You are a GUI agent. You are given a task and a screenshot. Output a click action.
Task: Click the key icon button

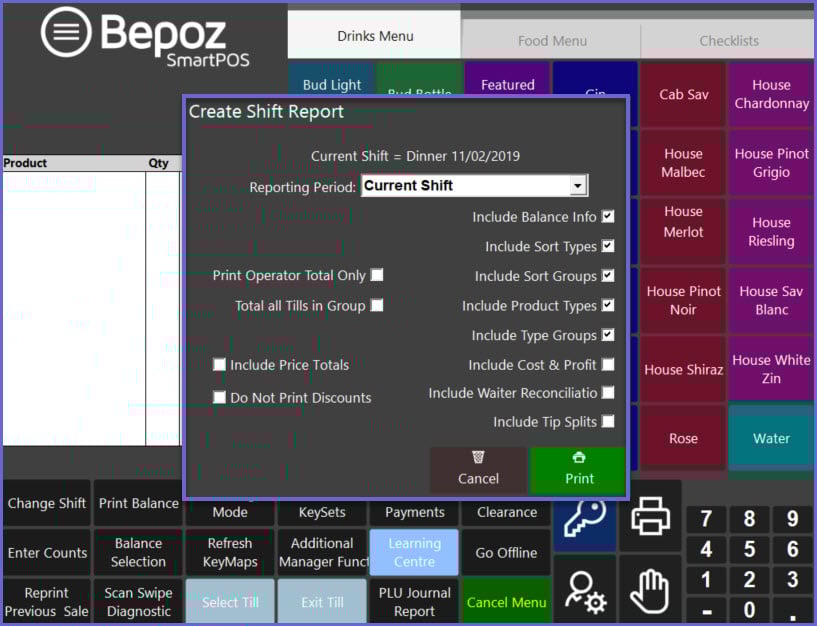585,518
